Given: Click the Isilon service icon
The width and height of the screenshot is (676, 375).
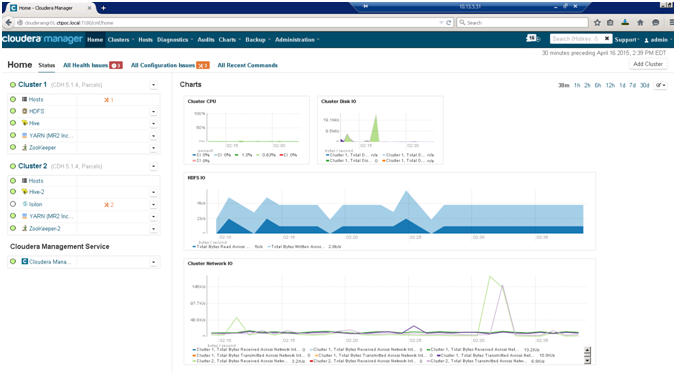Looking at the screenshot, I should point(25,204).
